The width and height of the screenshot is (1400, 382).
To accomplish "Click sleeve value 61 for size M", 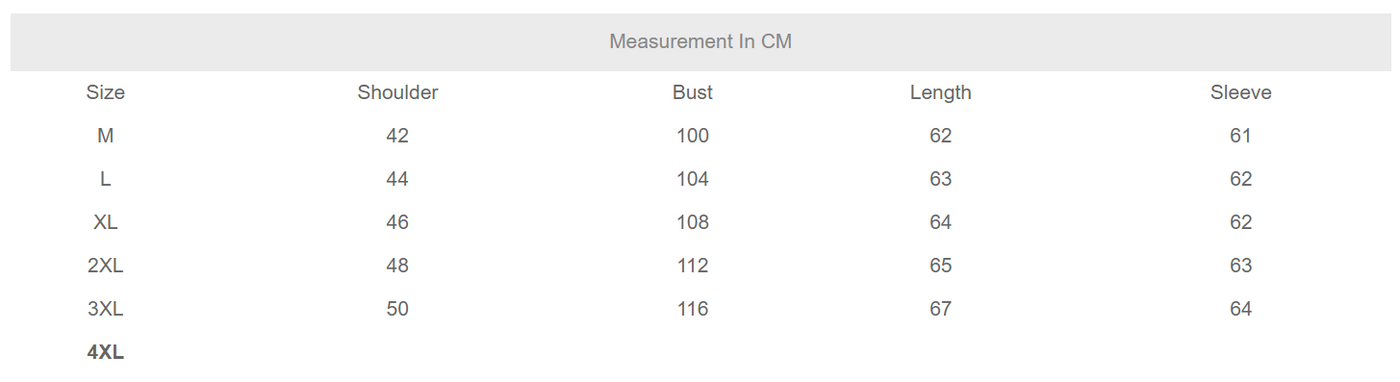I will (x=1241, y=136).
